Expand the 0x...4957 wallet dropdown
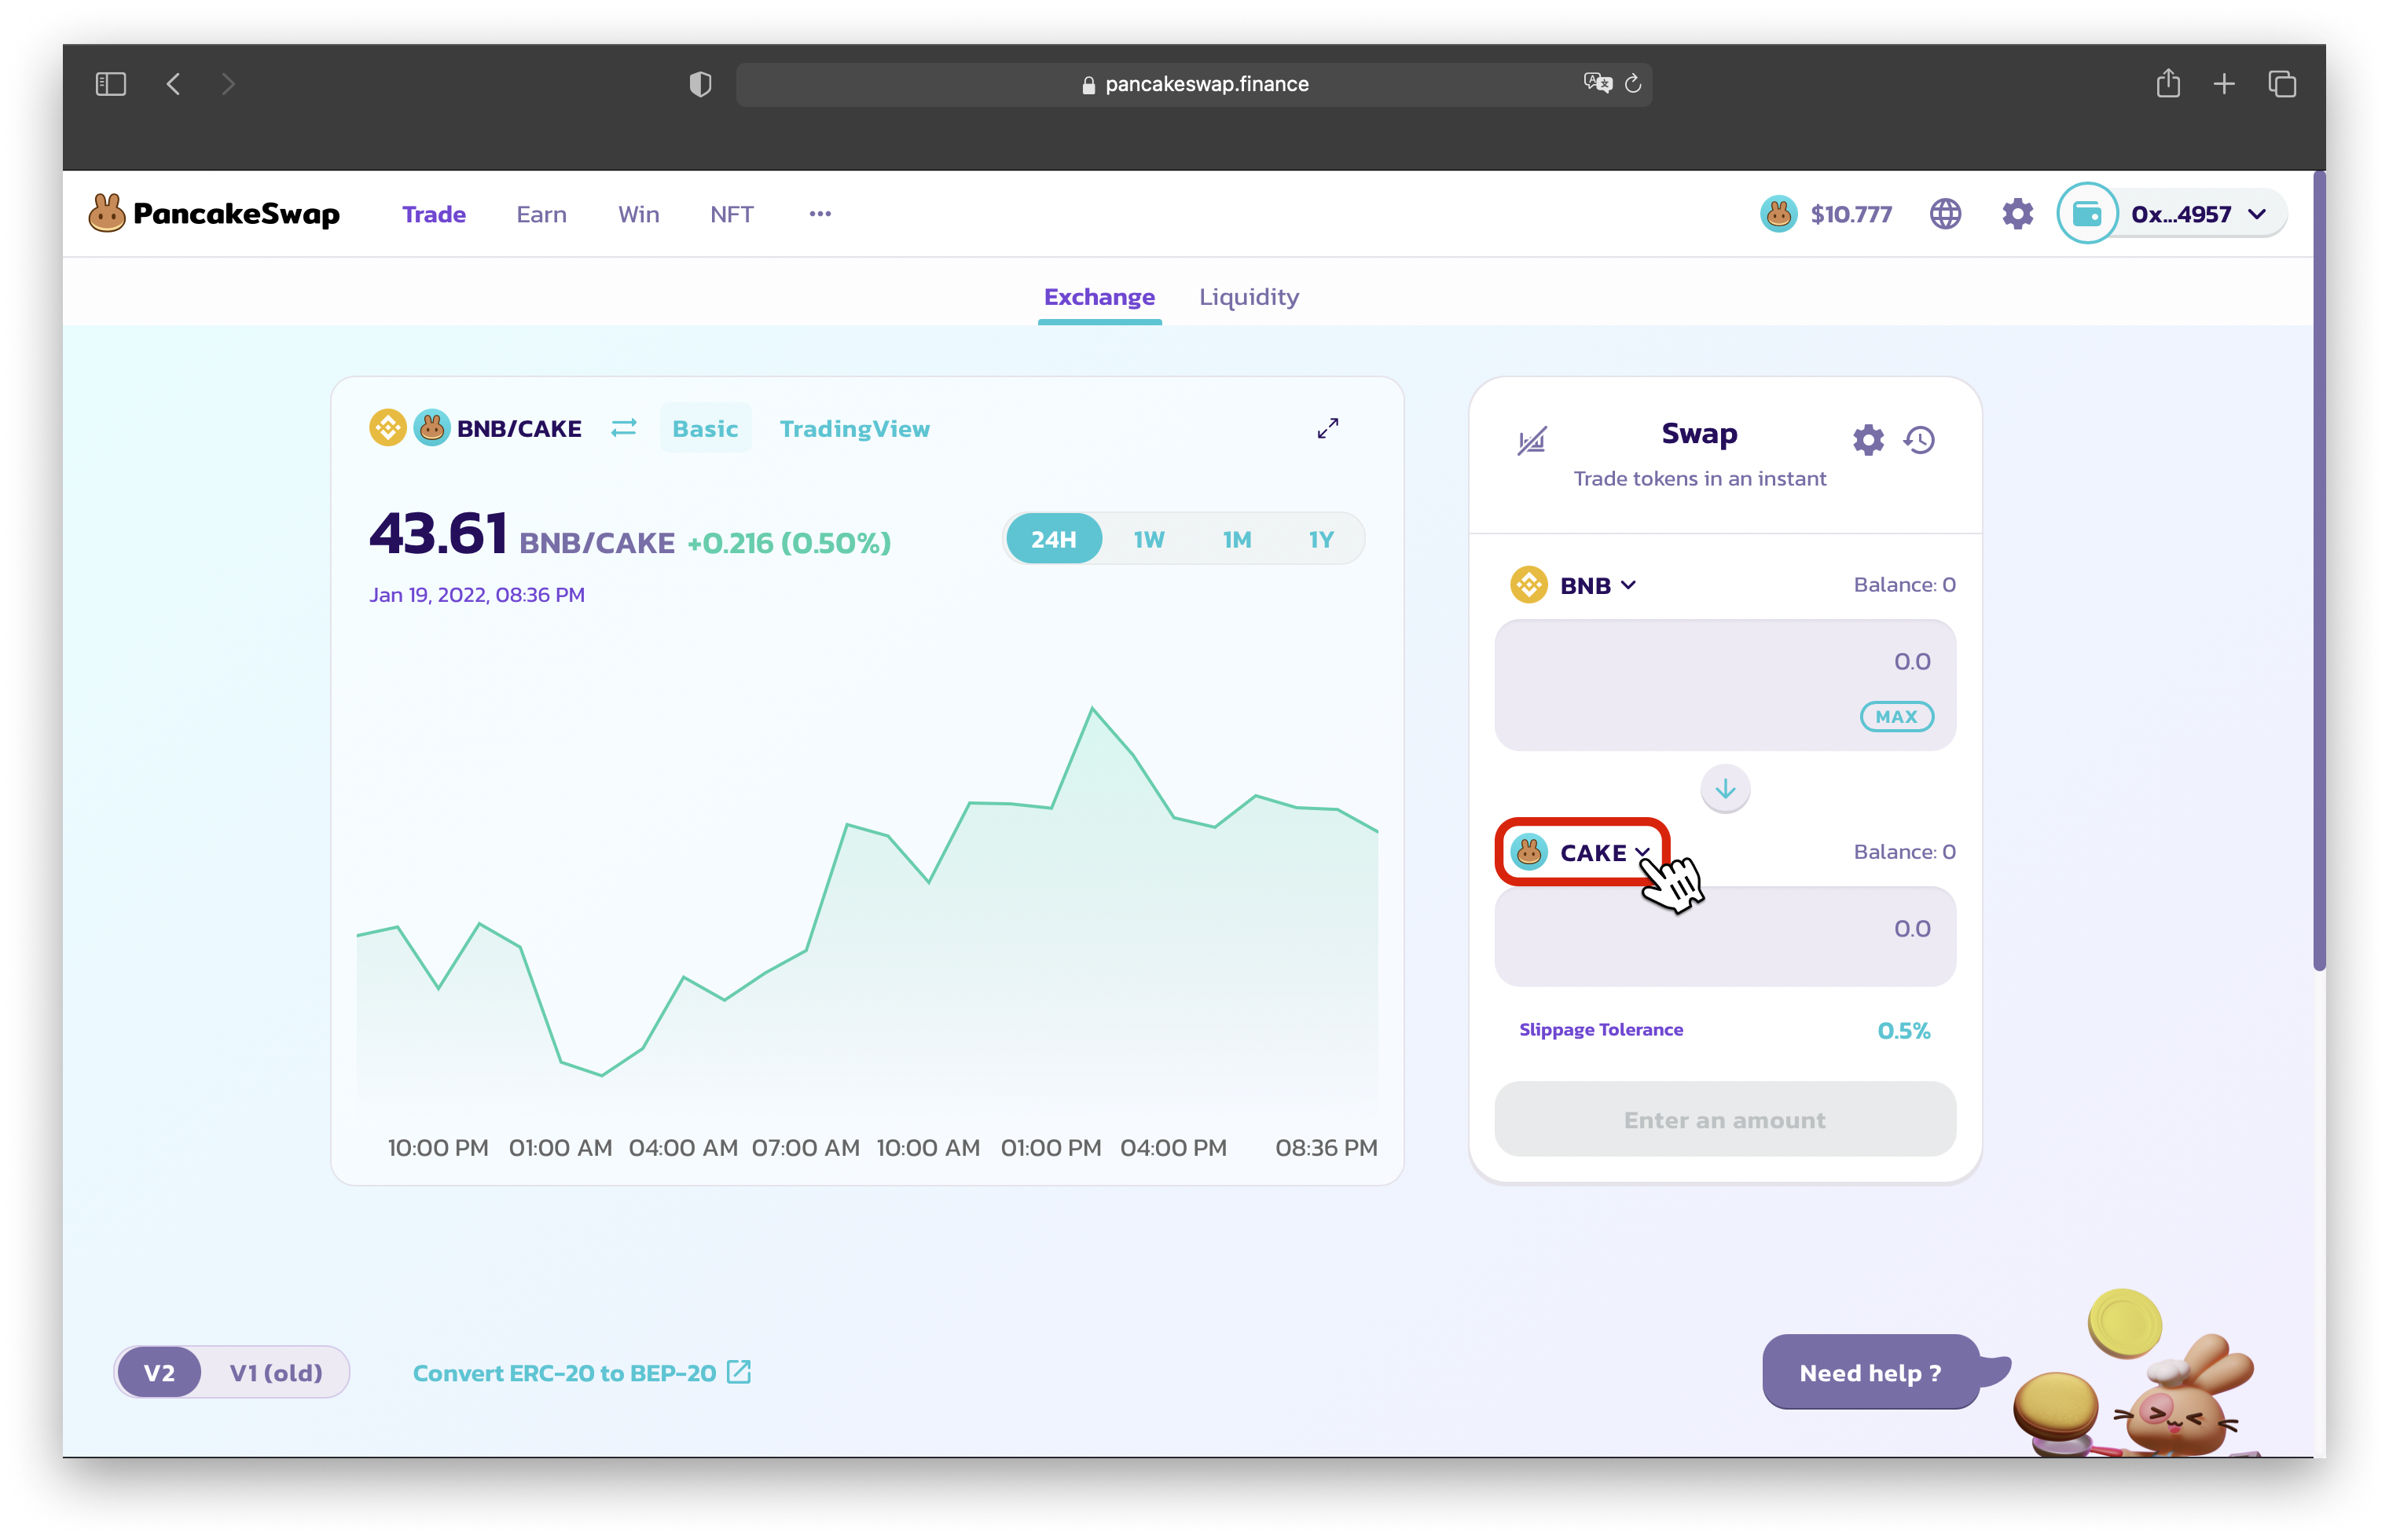This screenshot has height=1540, width=2389. point(2197,214)
